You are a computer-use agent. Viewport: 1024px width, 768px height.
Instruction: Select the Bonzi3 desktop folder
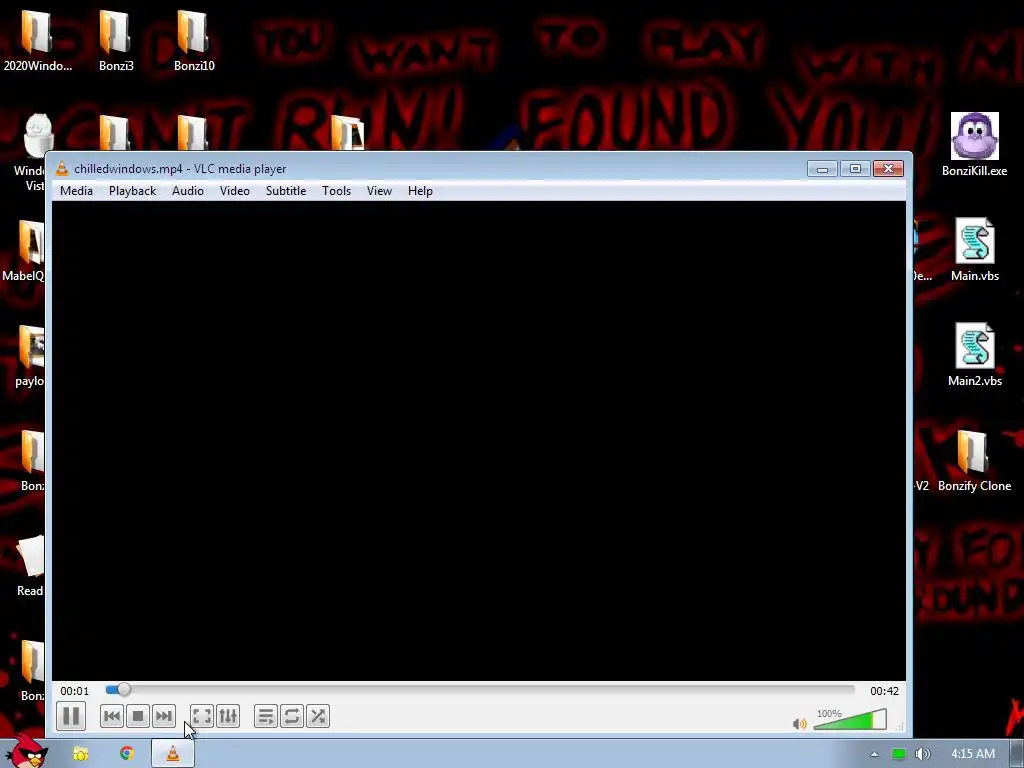(x=116, y=40)
